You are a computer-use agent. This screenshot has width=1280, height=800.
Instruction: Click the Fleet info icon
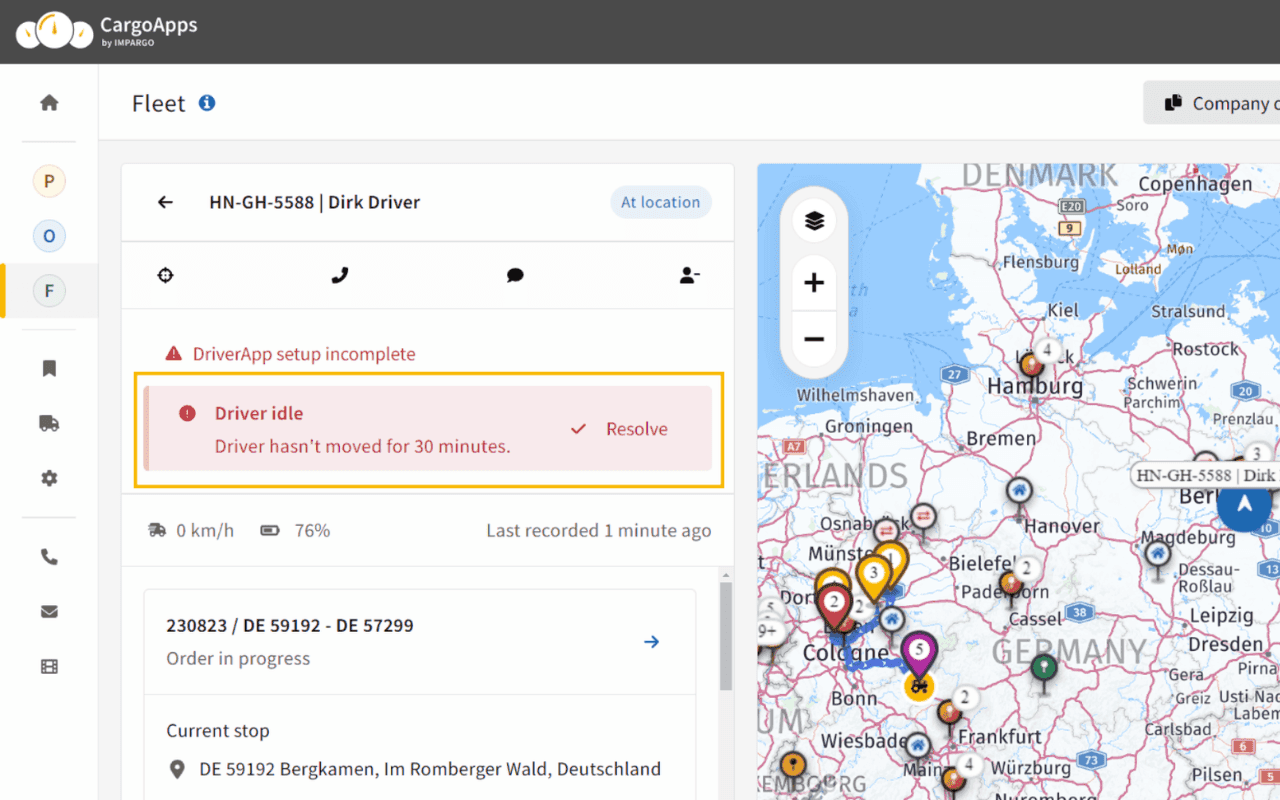pyautogui.click(x=207, y=103)
